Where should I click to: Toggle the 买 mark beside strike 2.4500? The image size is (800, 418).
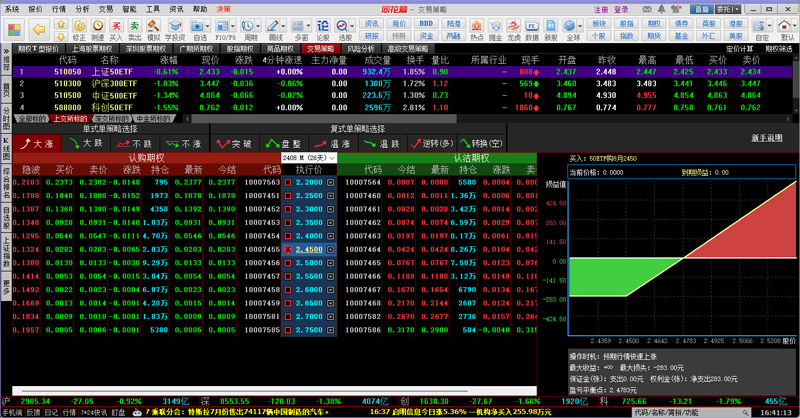tap(288, 250)
